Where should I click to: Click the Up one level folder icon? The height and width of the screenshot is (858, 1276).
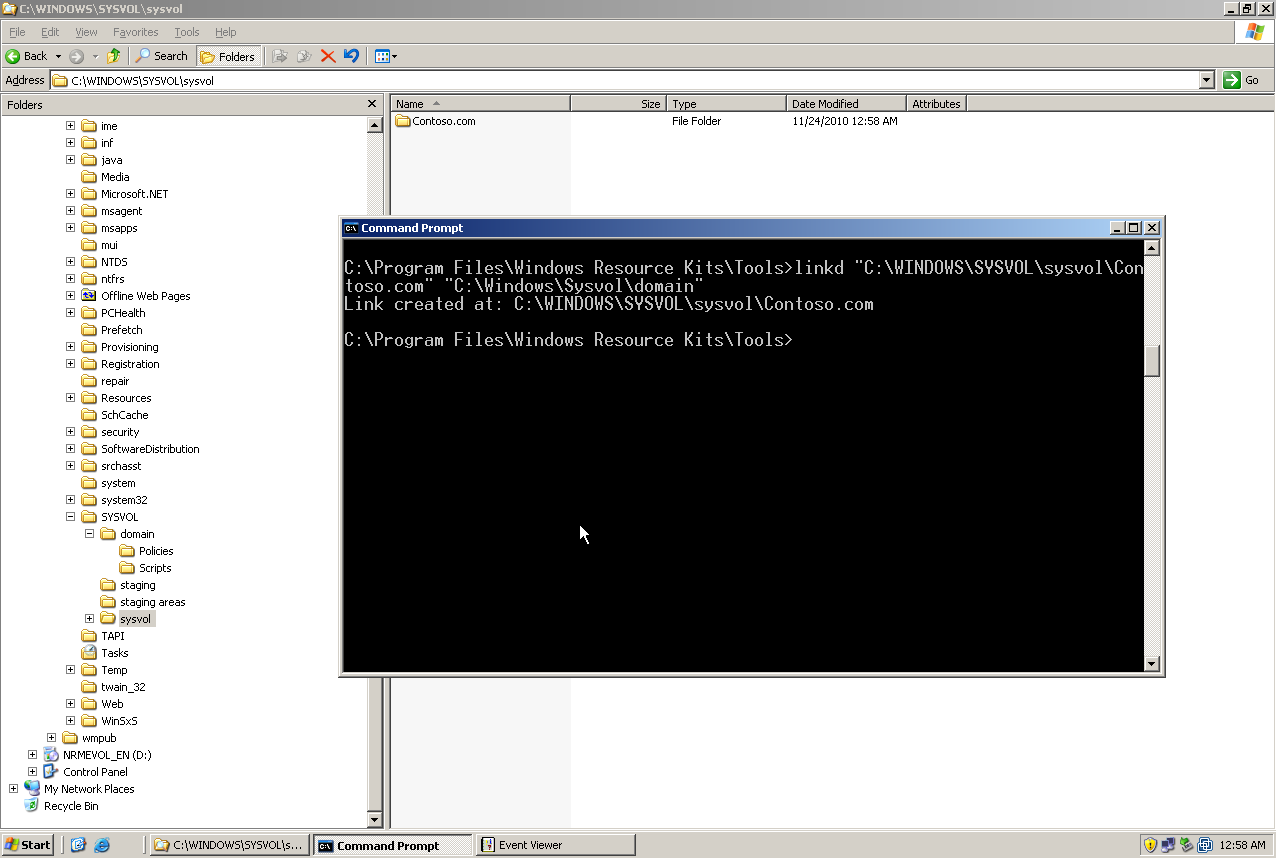[114, 56]
